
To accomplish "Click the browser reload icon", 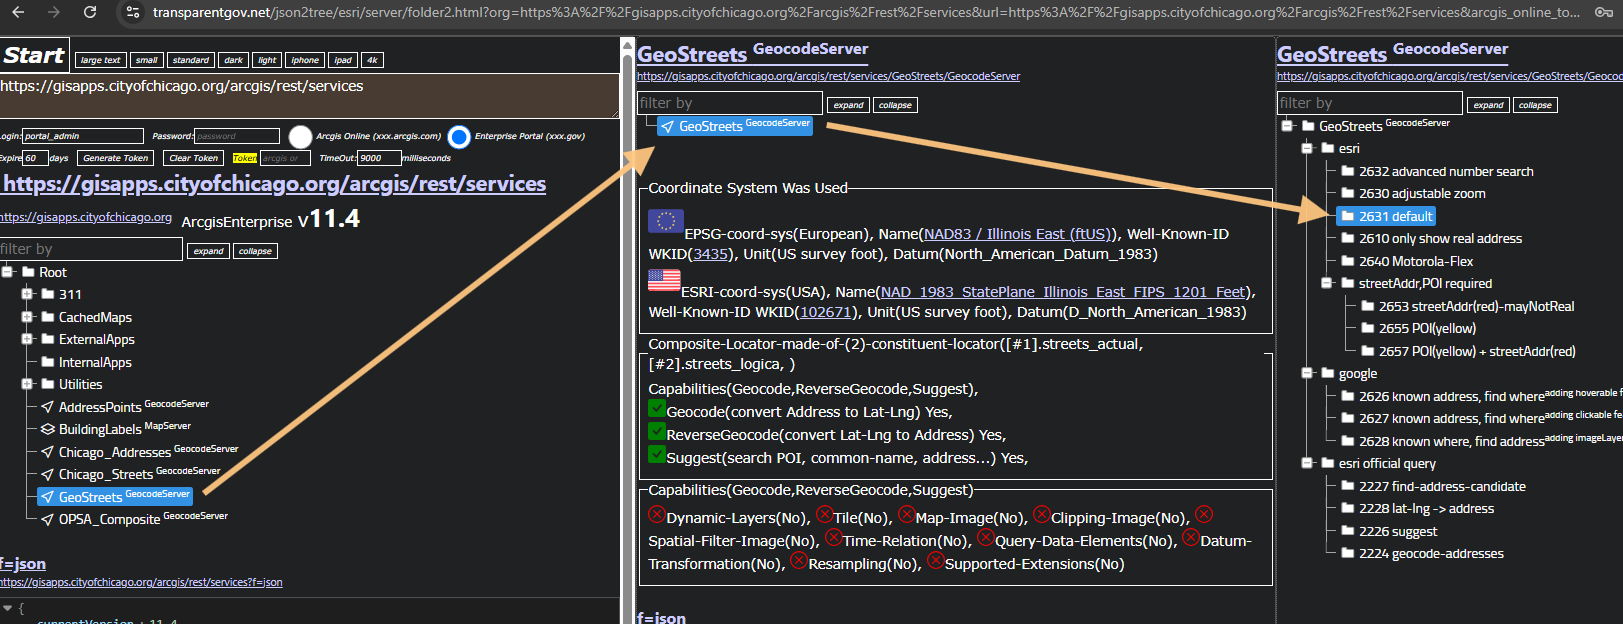I will pos(90,12).
